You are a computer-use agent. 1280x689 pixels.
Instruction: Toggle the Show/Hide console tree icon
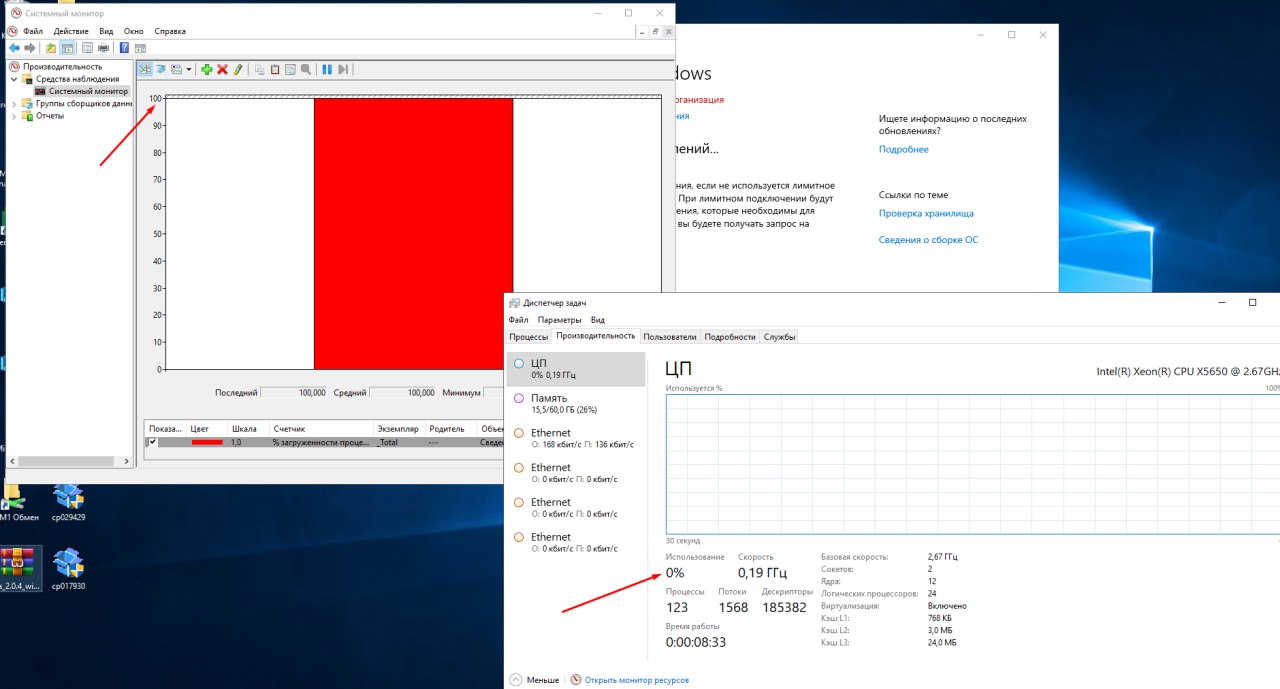coord(67,48)
